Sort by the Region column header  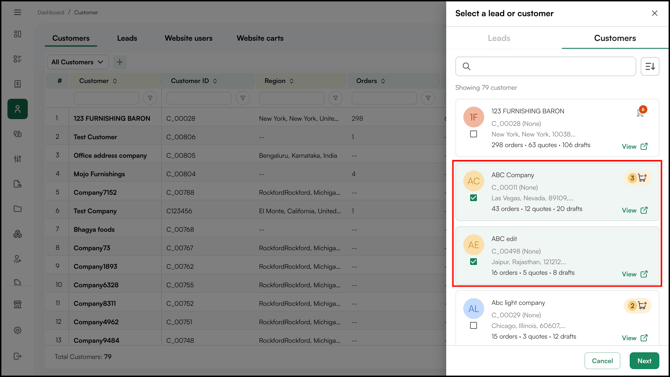(279, 81)
